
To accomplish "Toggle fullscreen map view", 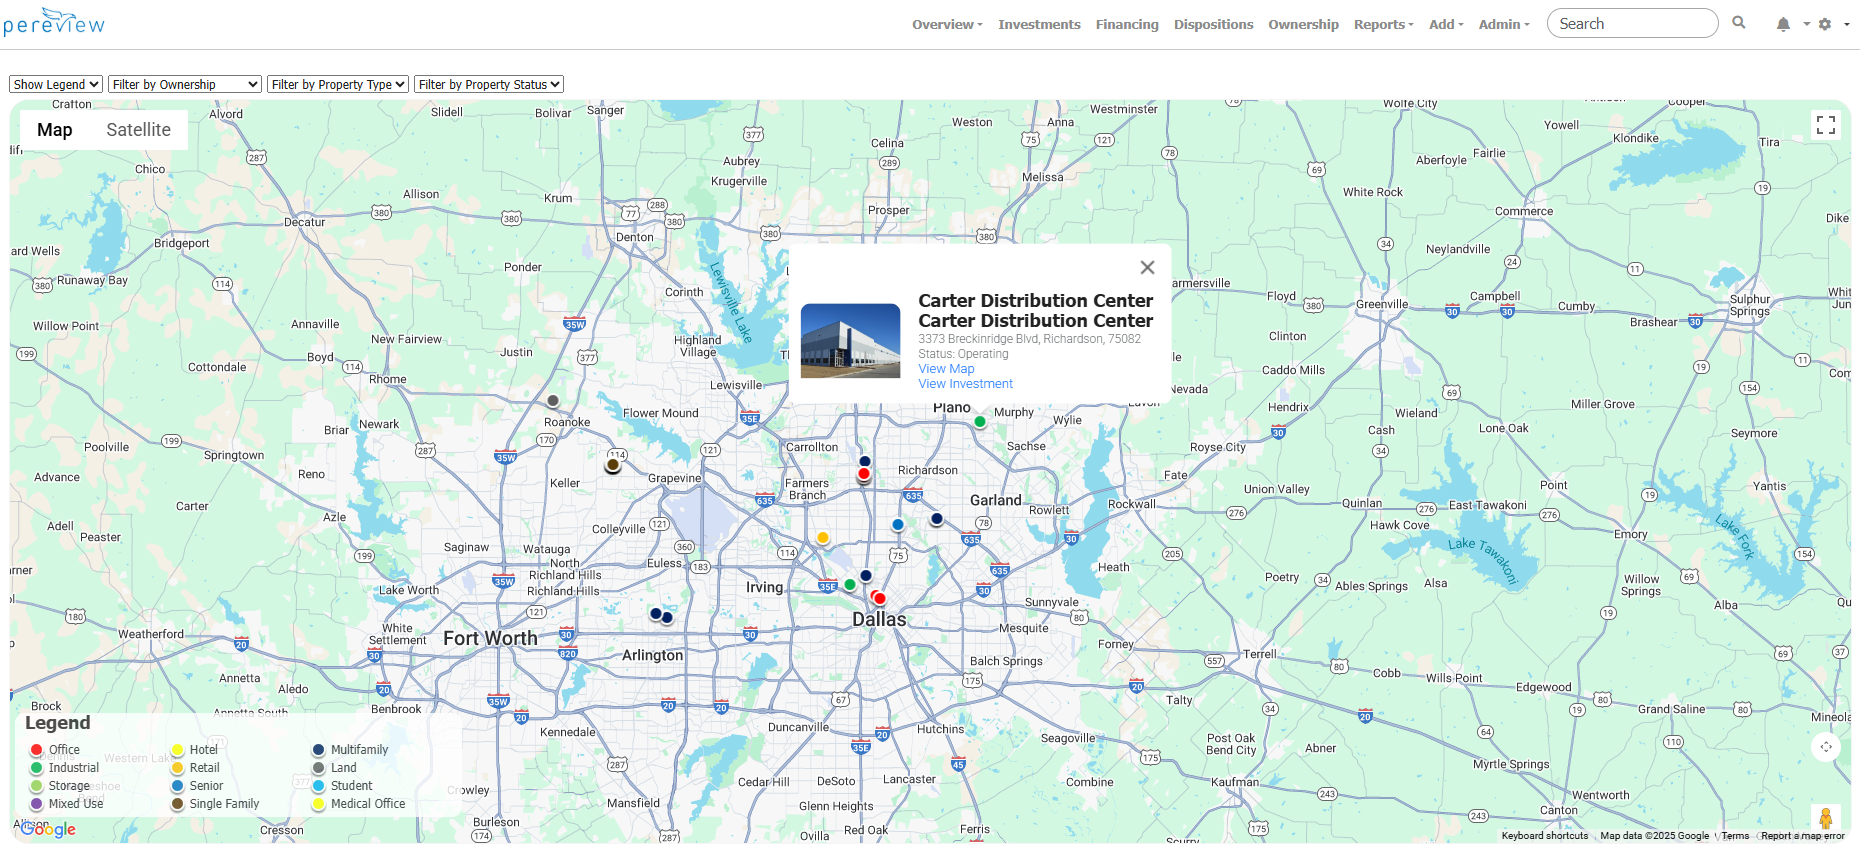I will click(x=1825, y=124).
